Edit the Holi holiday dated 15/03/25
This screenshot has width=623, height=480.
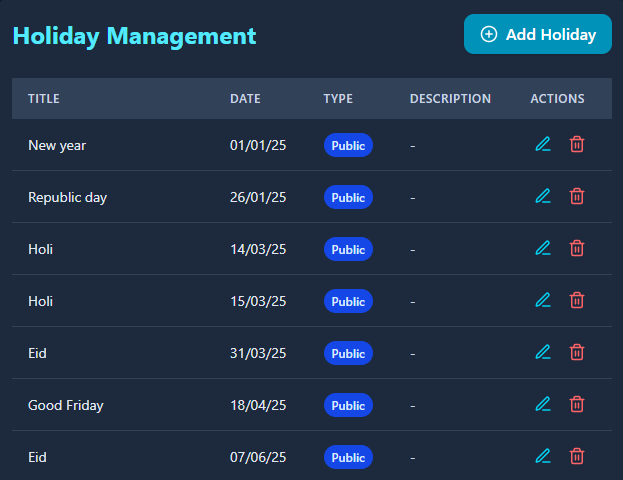(543, 301)
